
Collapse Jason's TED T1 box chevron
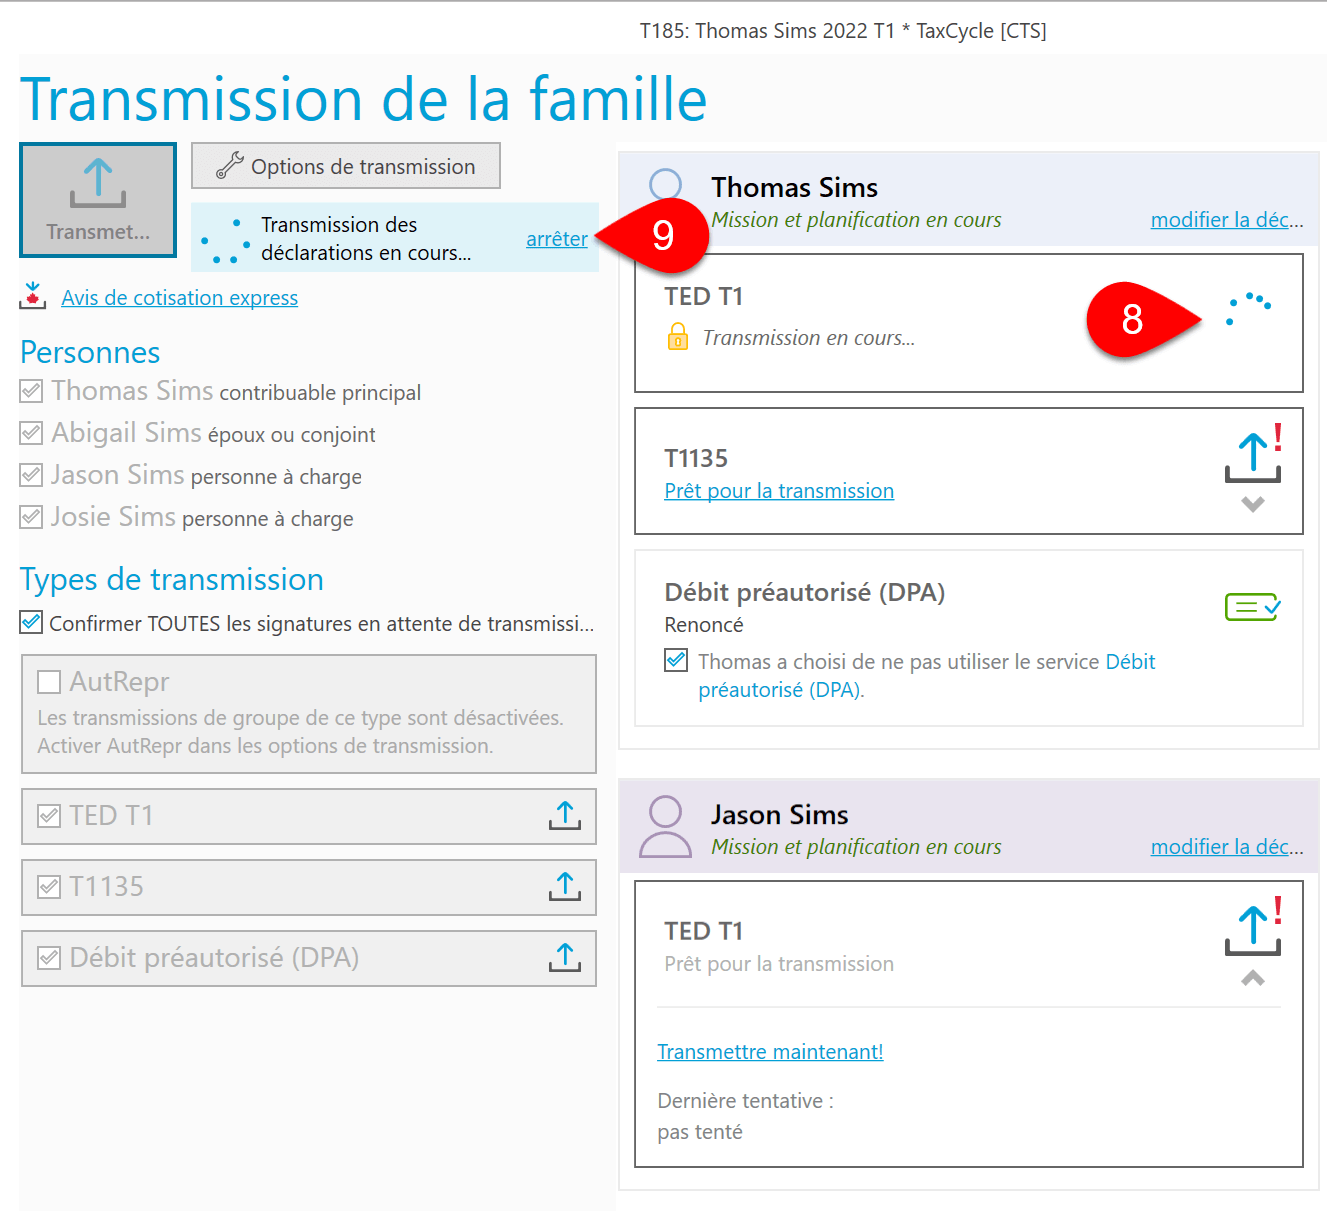click(1253, 978)
